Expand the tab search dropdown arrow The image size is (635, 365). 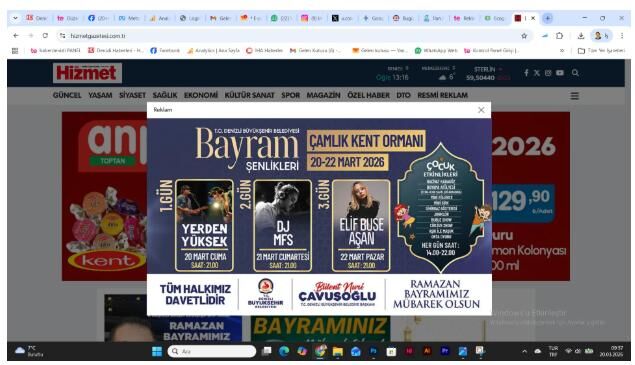[15, 18]
